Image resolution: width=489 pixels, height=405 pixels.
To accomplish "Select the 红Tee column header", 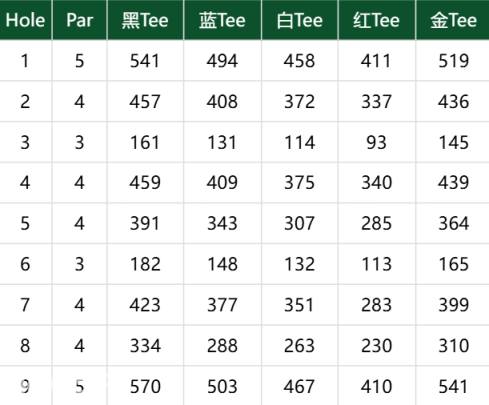I will click(377, 20).
